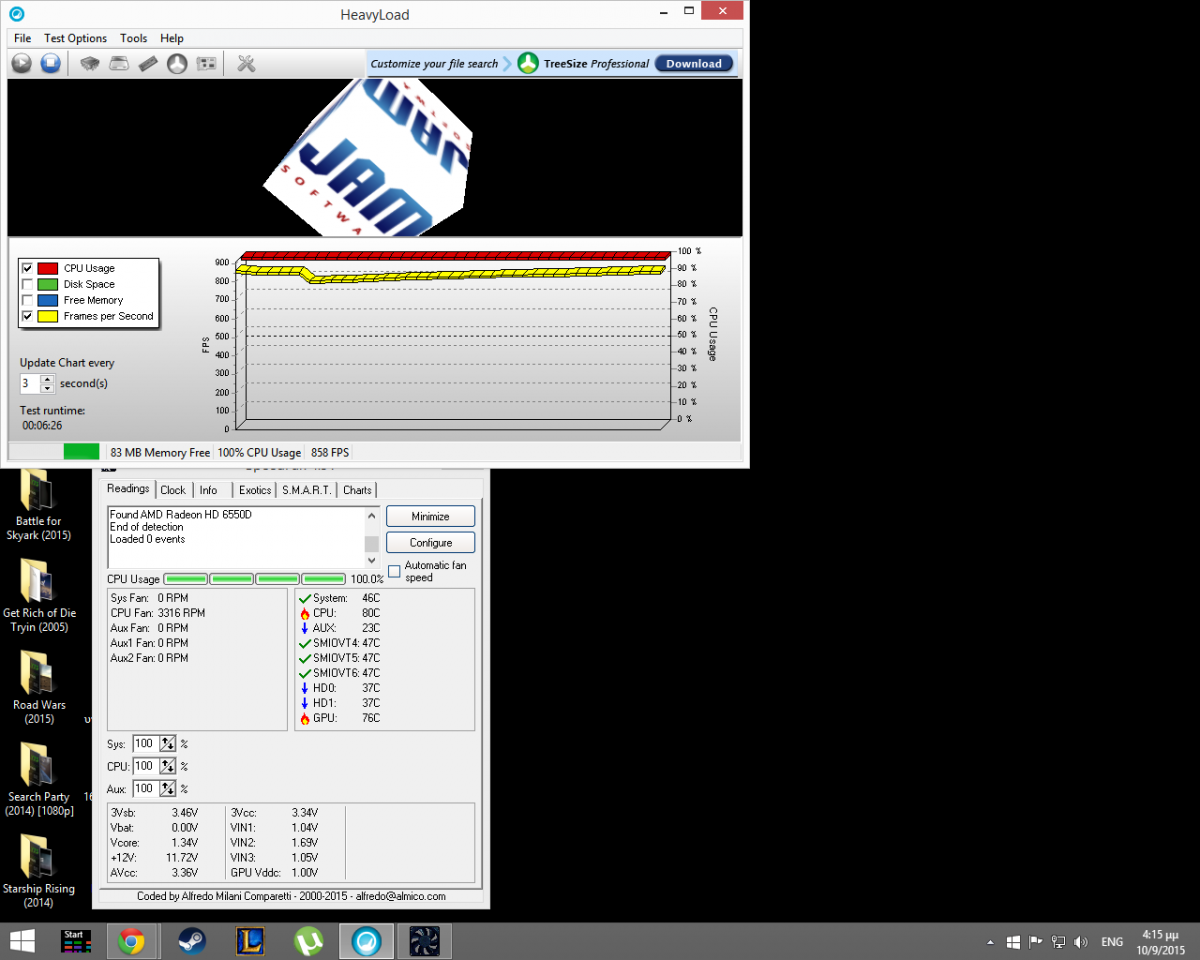Open the Test Options menu
This screenshot has width=1200, height=960.
[x=75, y=38]
